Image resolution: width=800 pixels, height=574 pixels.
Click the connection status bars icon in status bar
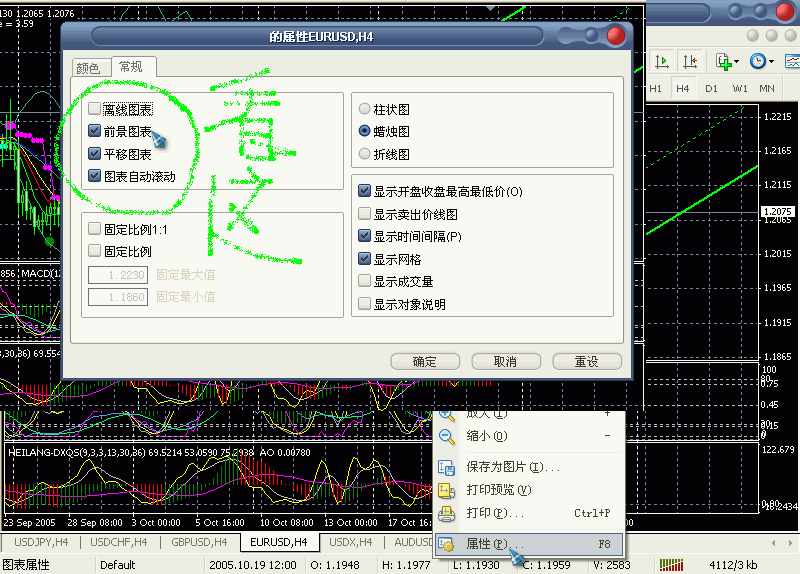(x=671, y=565)
